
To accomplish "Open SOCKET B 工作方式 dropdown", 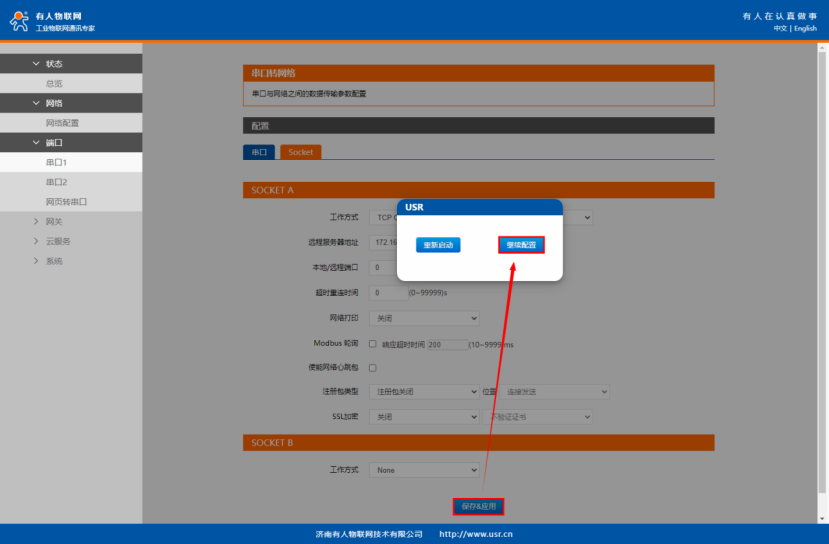I will tap(424, 470).
